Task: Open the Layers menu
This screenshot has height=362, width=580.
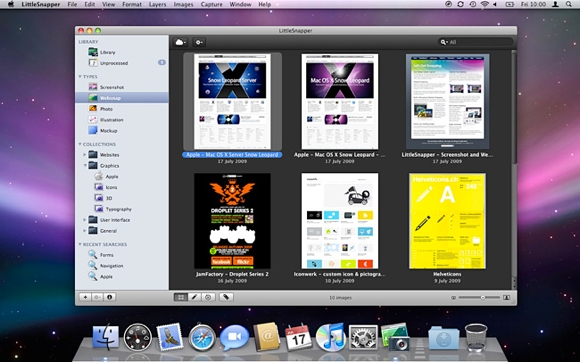Action: click(x=158, y=4)
